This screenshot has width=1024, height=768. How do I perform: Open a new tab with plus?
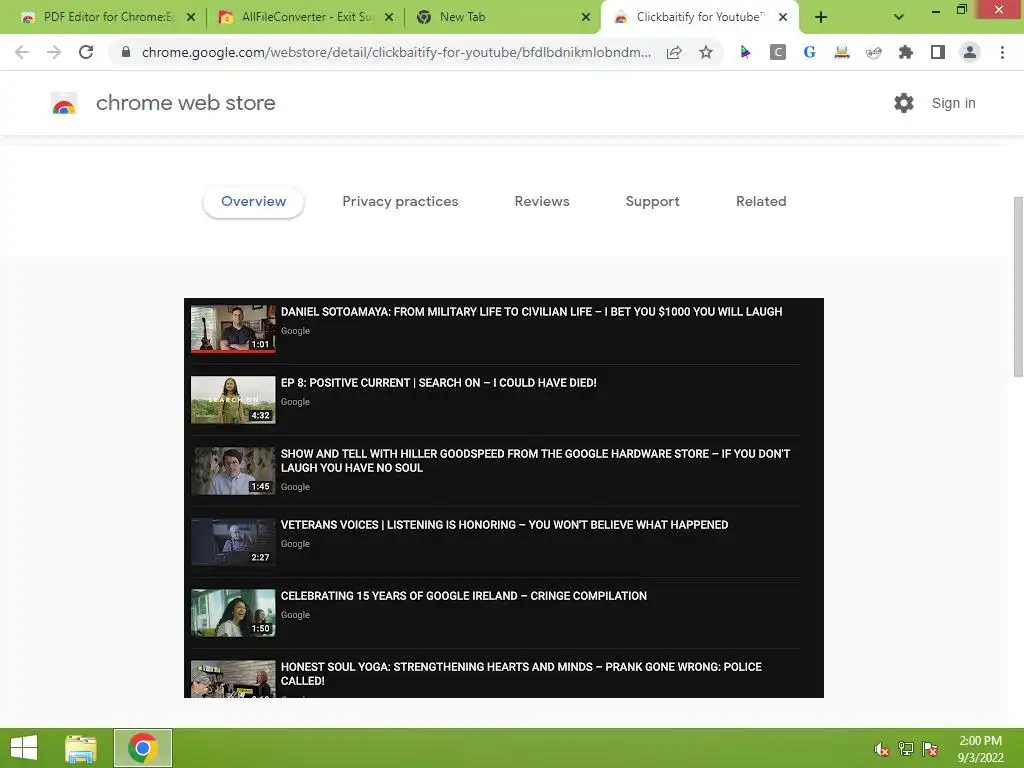[821, 17]
